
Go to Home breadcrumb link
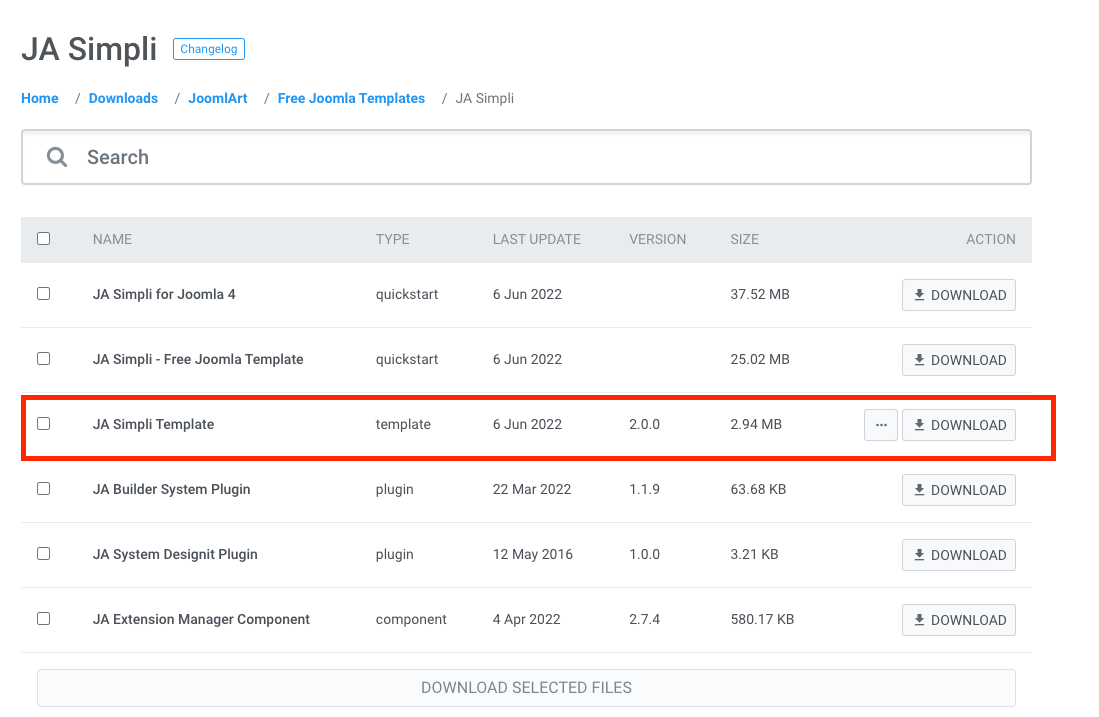coord(40,98)
